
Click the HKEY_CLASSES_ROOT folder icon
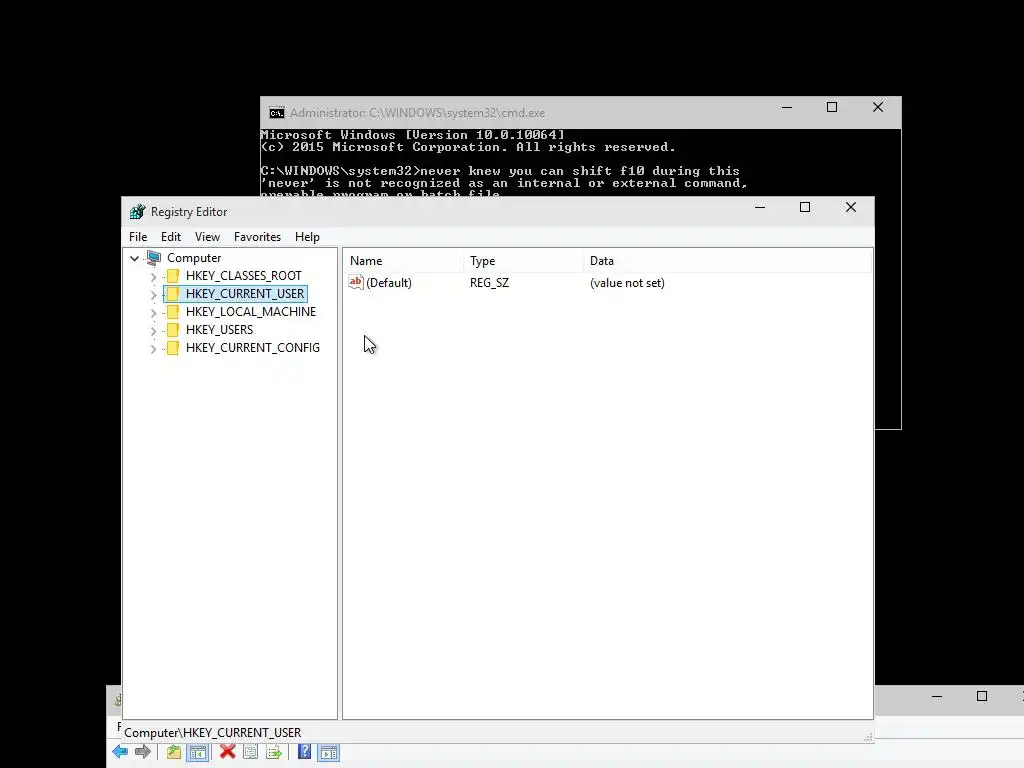click(172, 276)
